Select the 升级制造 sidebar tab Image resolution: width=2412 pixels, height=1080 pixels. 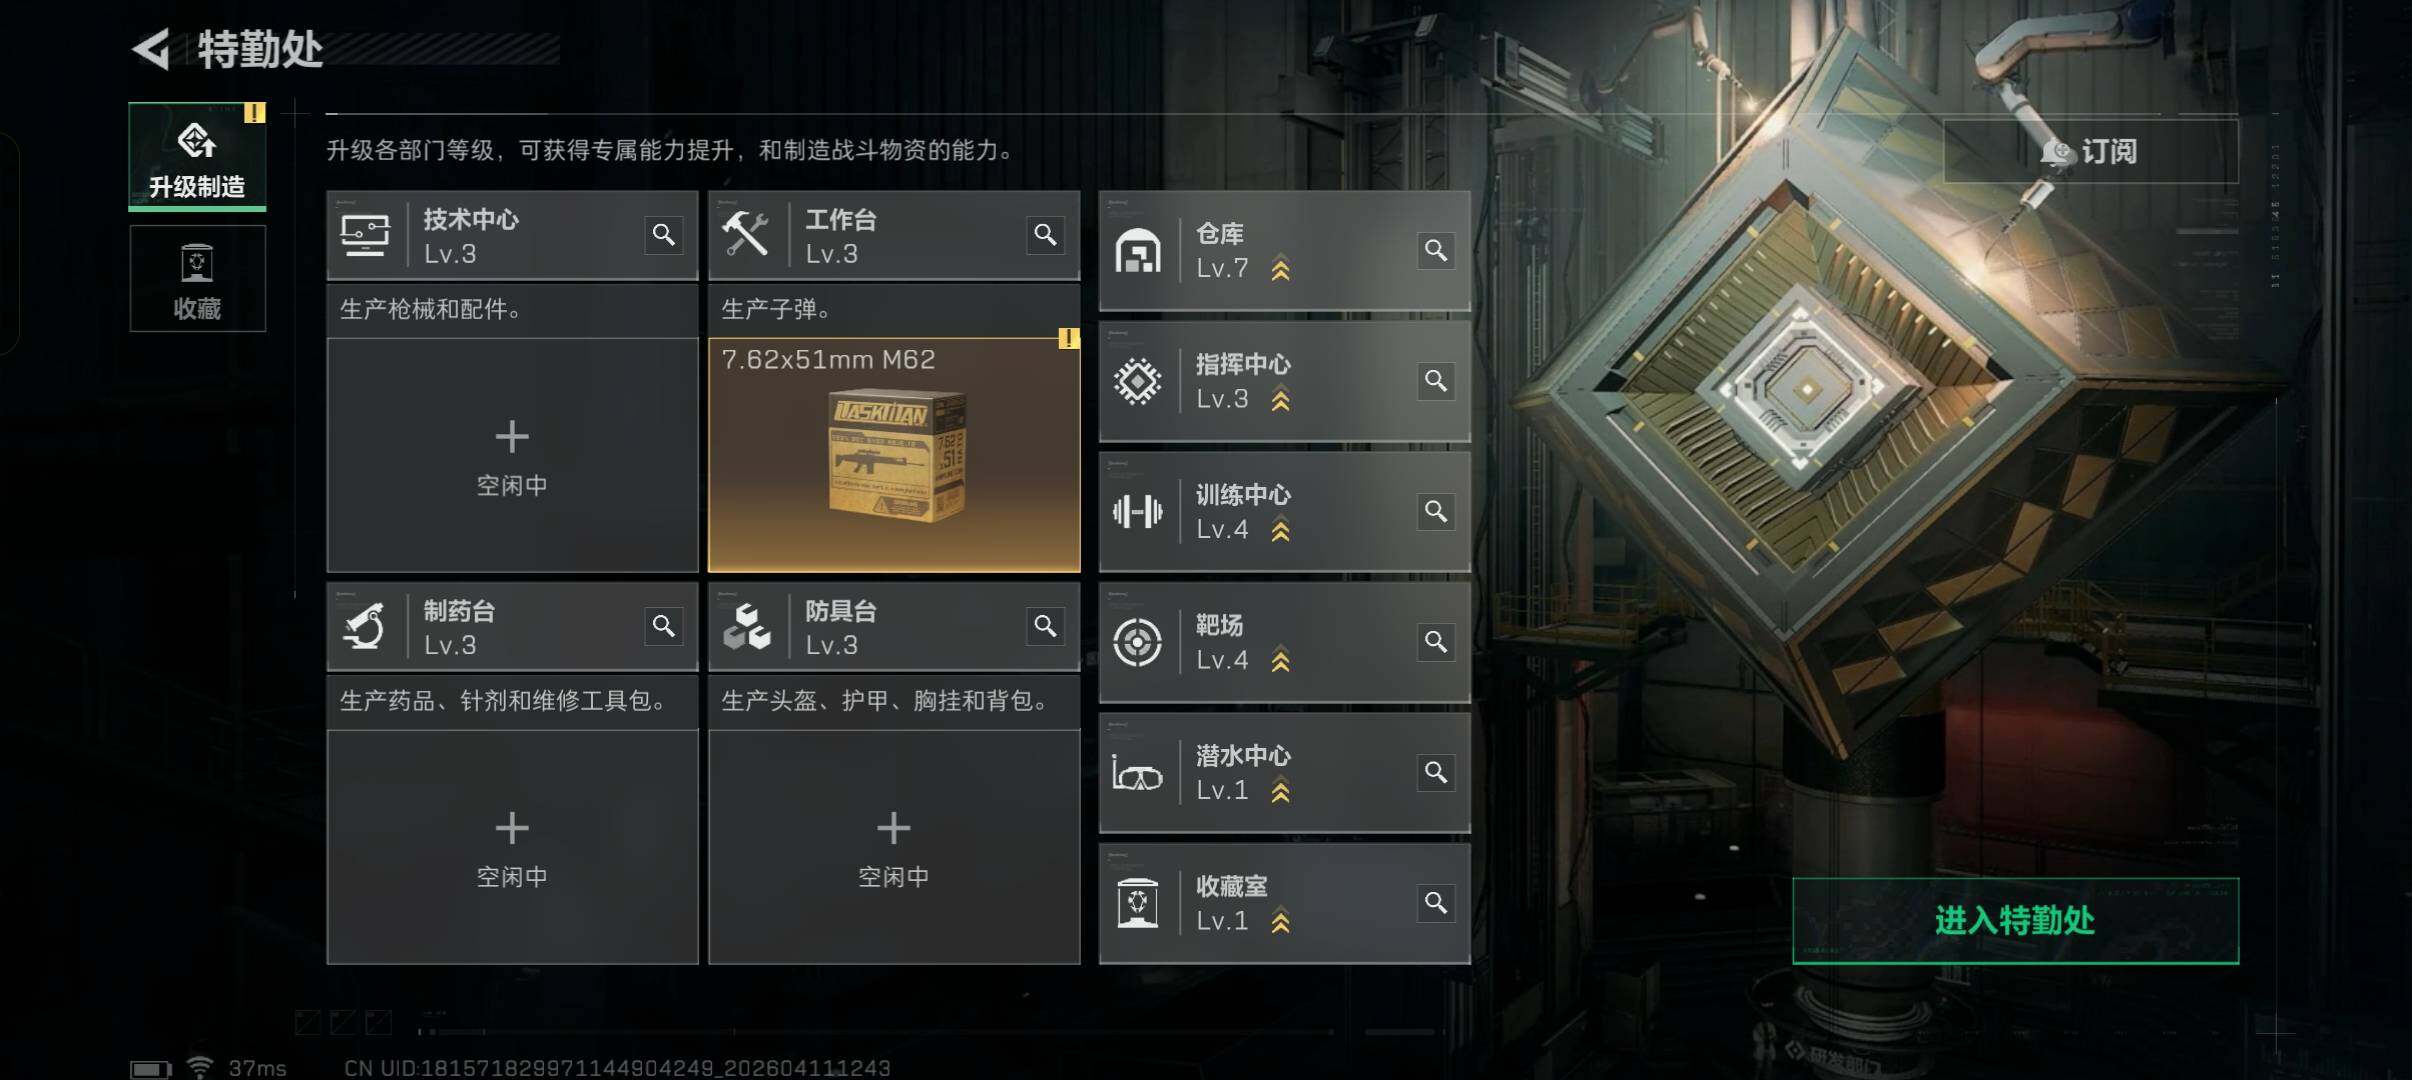pyautogui.click(x=197, y=157)
